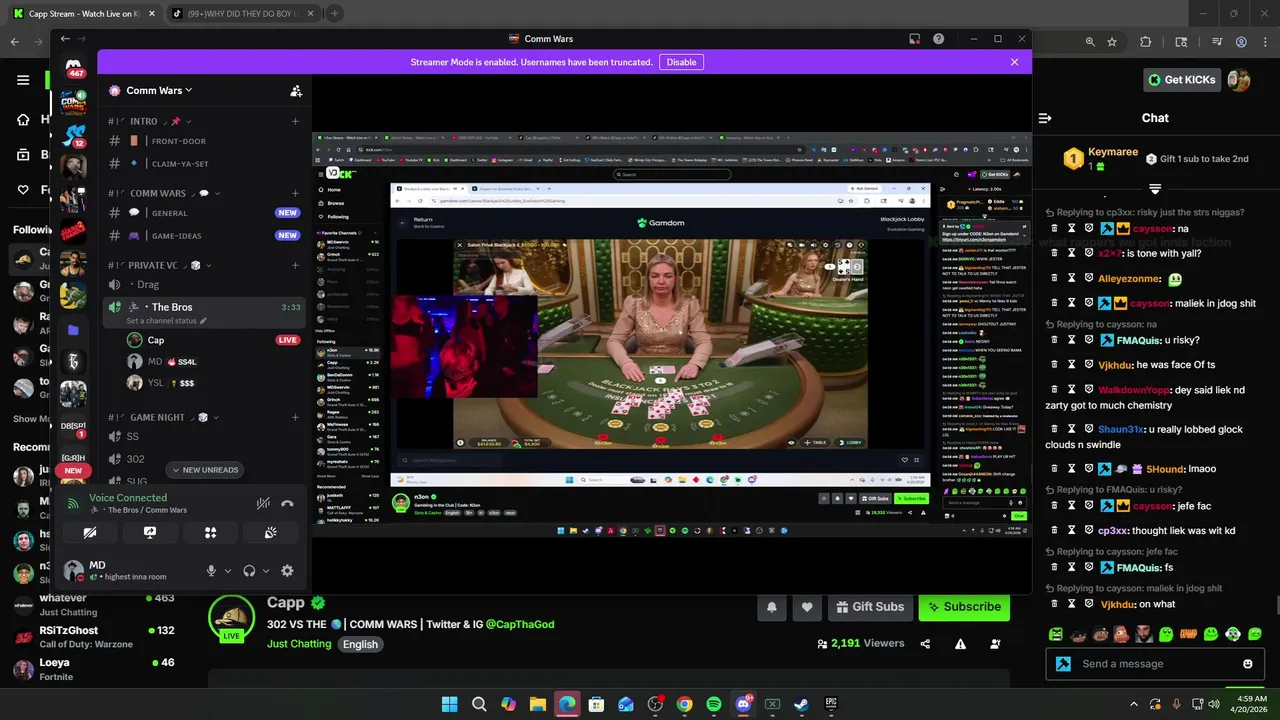Jump to NEW UNREADS in channel list
Viewport: 1280px width, 720px height.
tap(205, 470)
